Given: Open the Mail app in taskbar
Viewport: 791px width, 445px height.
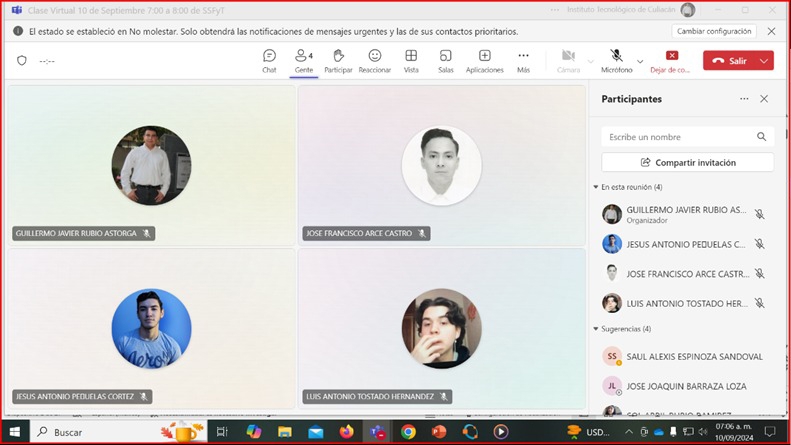Looking at the screenshot, I should (316, 432).
